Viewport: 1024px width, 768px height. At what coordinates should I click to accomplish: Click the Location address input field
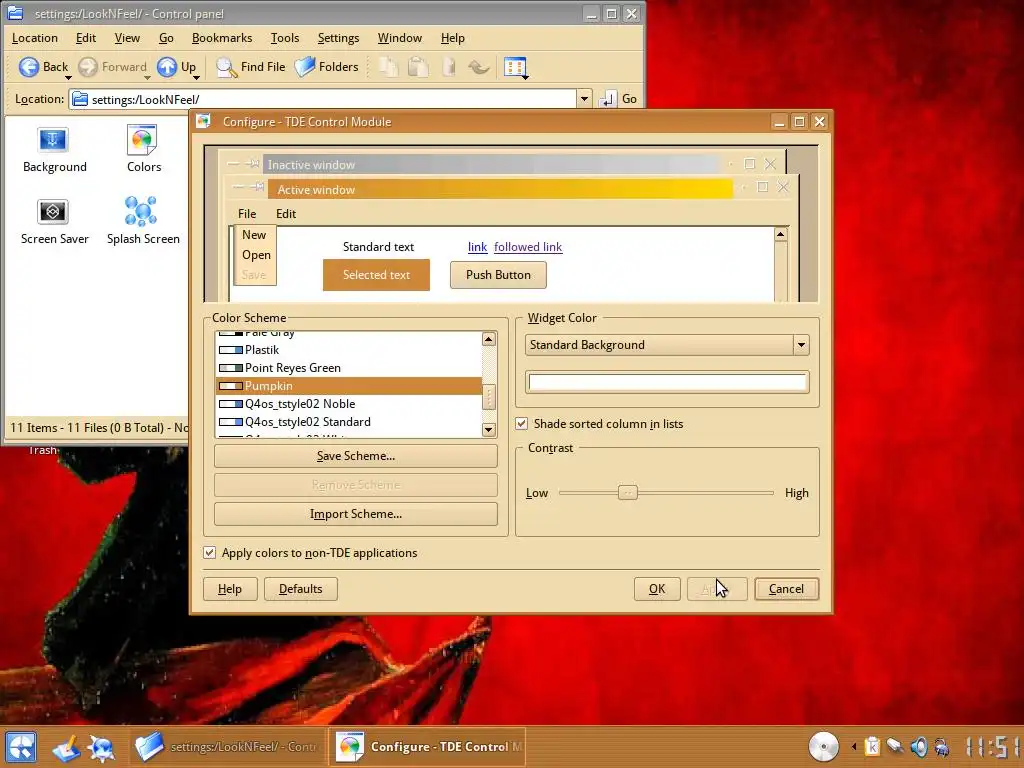click(x=323, y=99)
